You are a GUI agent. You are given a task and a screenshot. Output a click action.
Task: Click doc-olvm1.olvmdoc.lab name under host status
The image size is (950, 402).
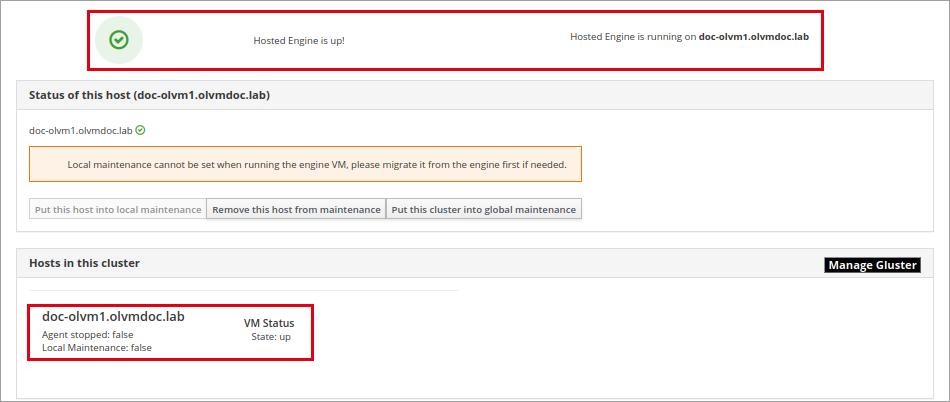click(x=81, y=130)
